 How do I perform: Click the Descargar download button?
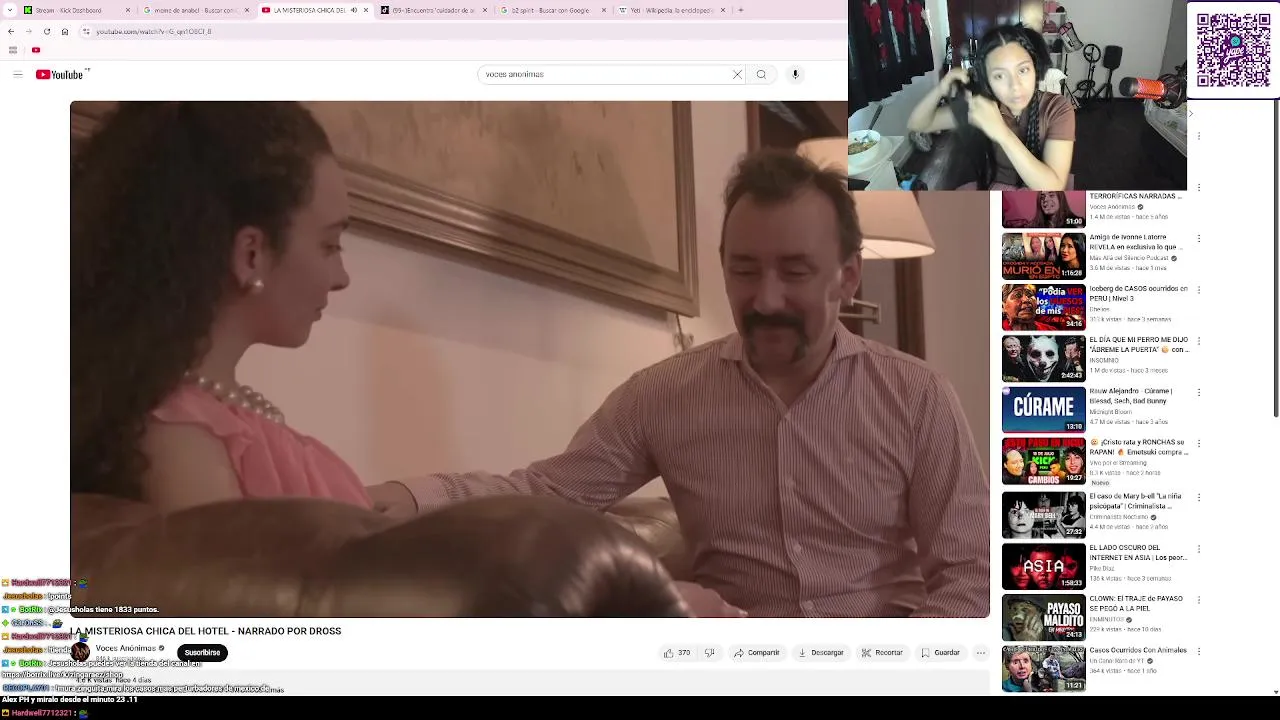point(821,653)
